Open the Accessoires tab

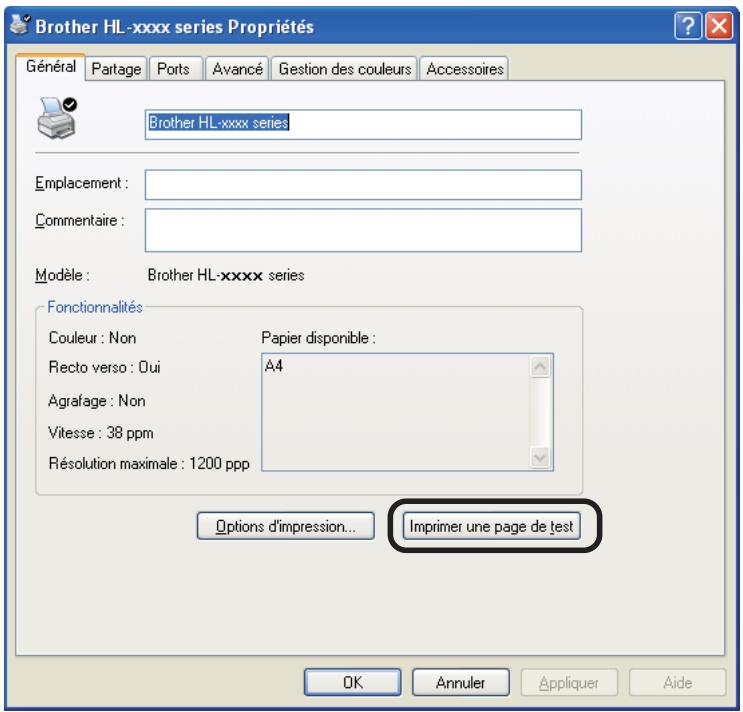465,69
